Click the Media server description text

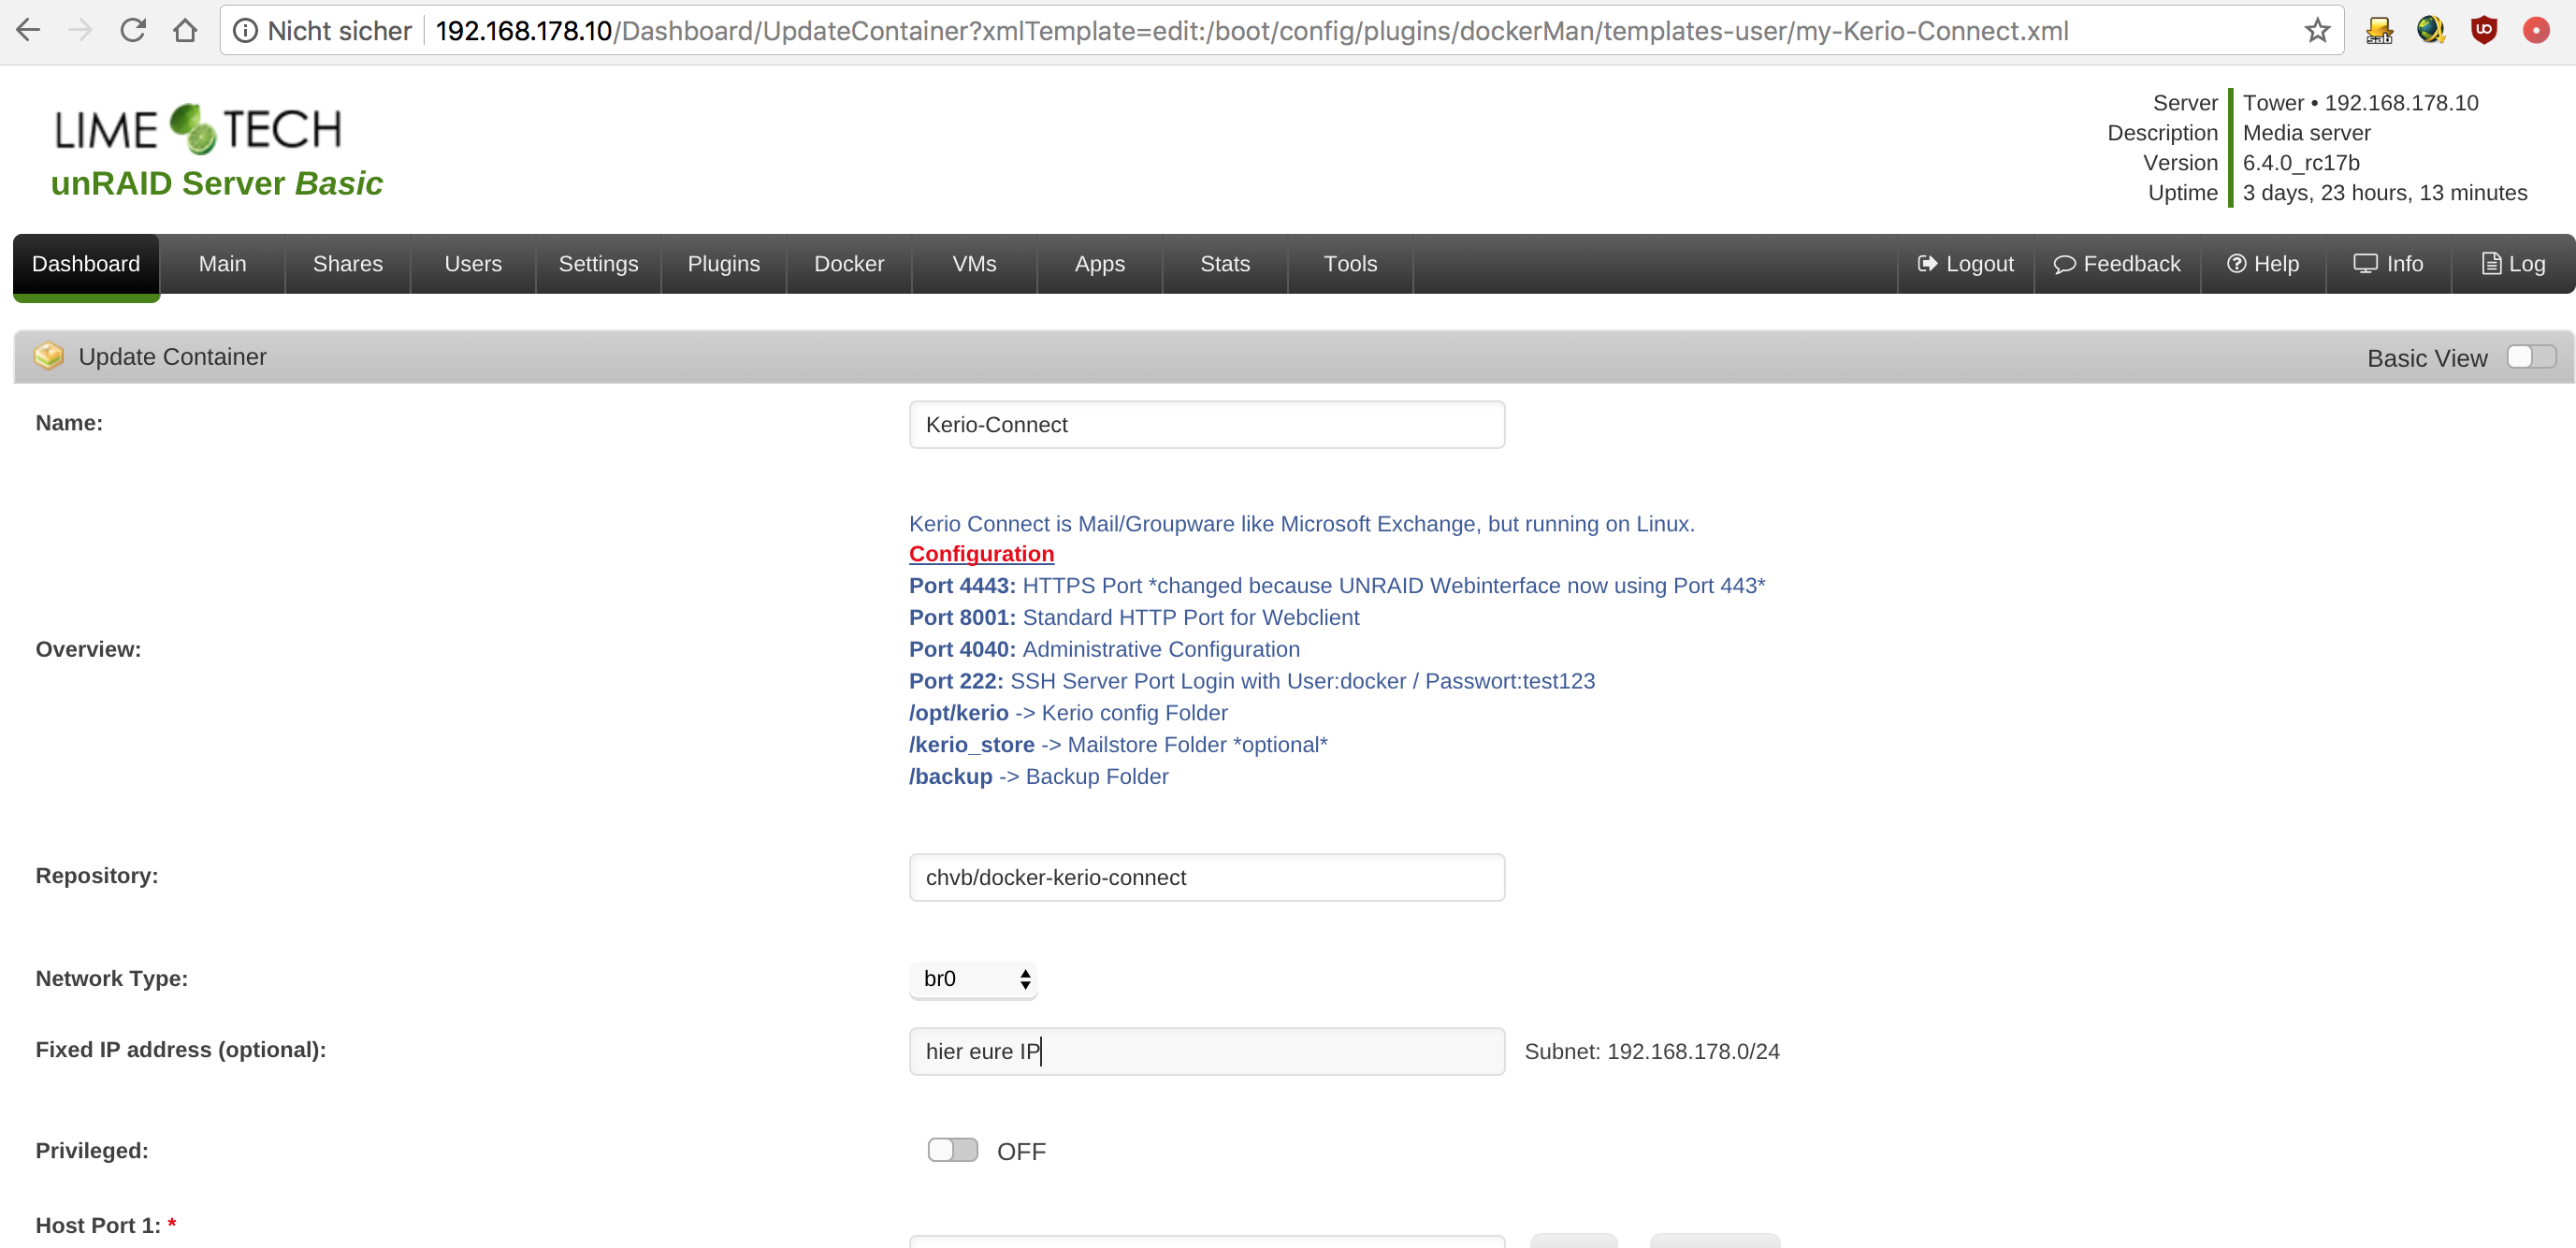click(2306, 133)
